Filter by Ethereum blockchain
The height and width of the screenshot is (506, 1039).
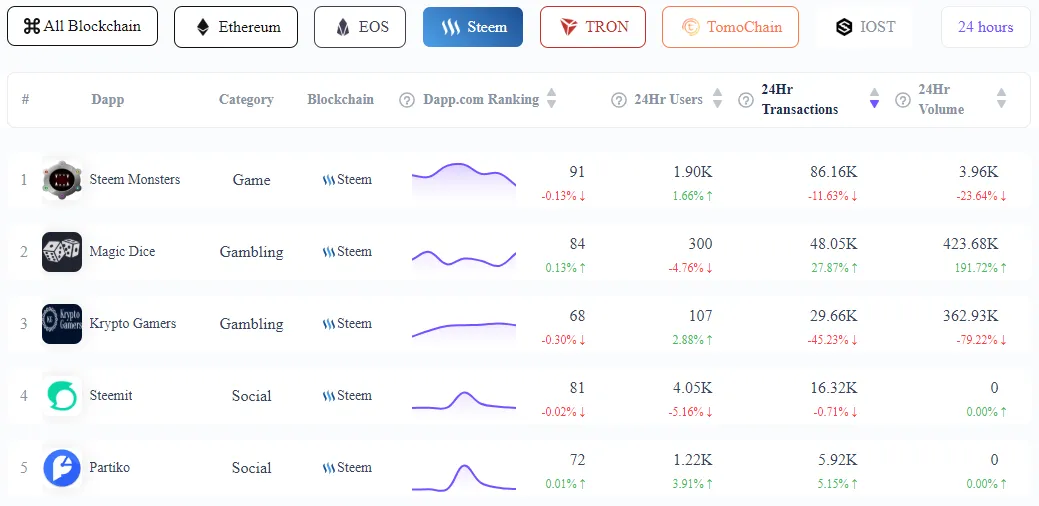click(236, 27)
